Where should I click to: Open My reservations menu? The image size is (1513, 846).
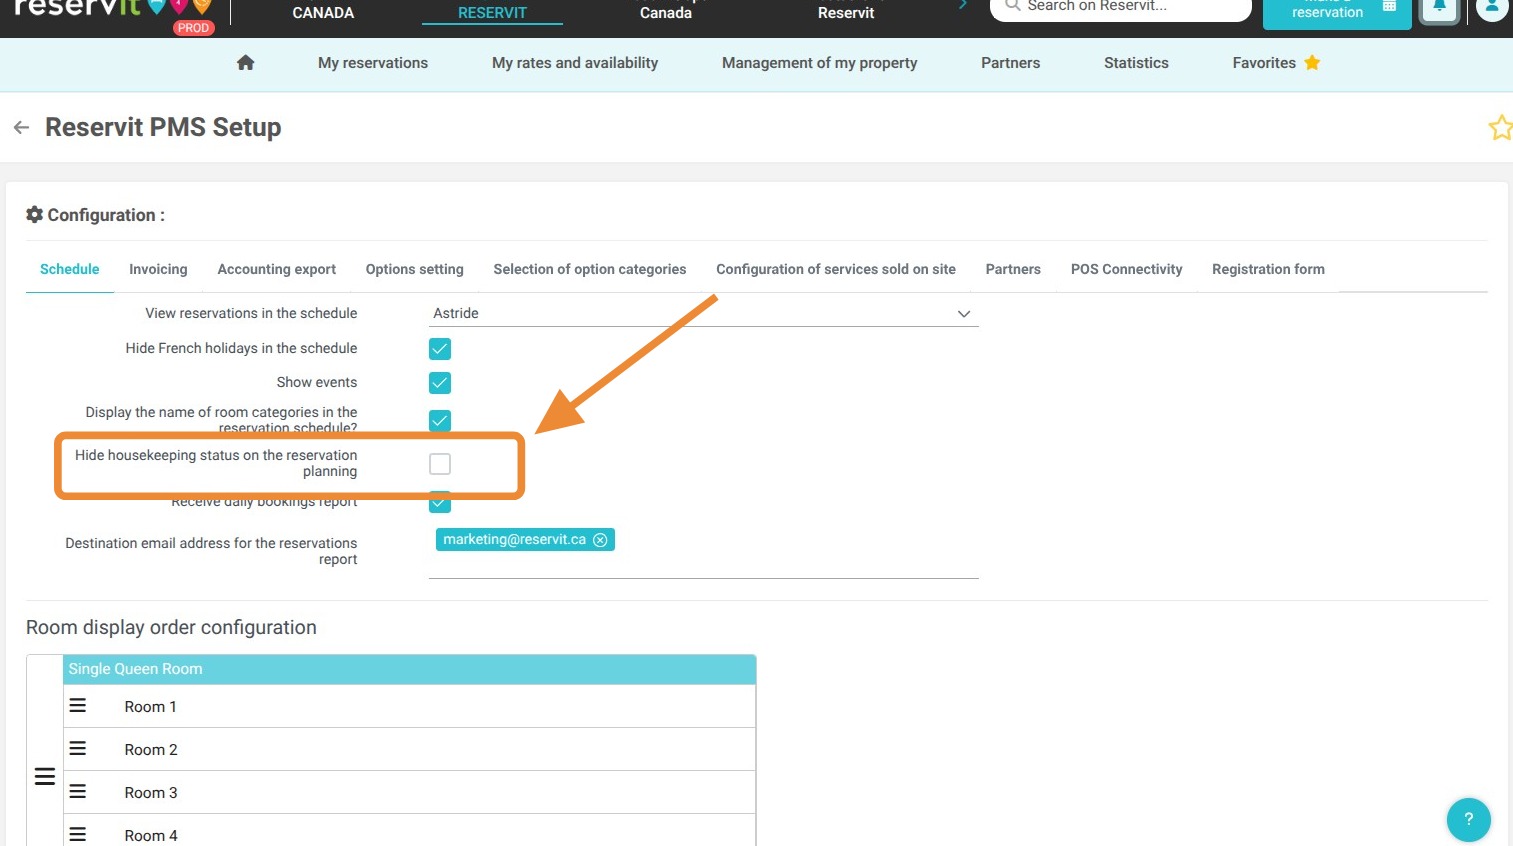tap(373, 63)
